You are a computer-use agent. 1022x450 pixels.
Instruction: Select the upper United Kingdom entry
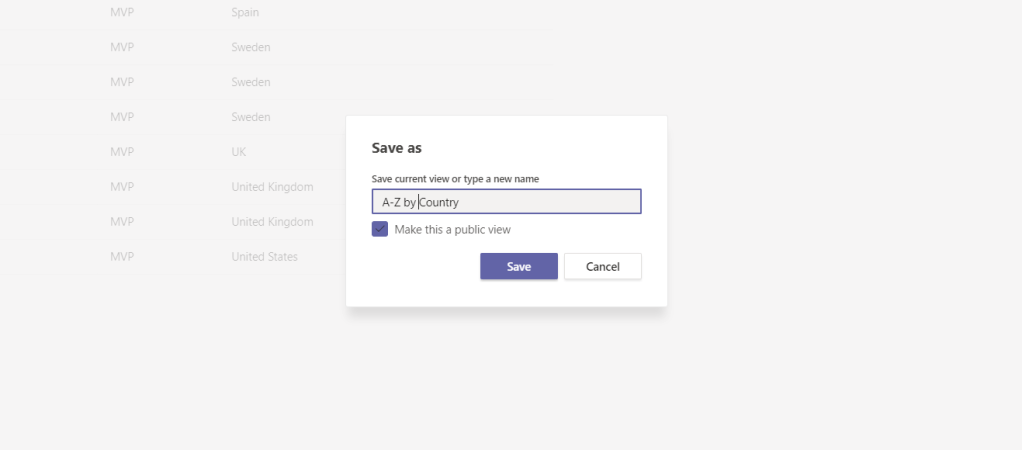click(272, 187)
